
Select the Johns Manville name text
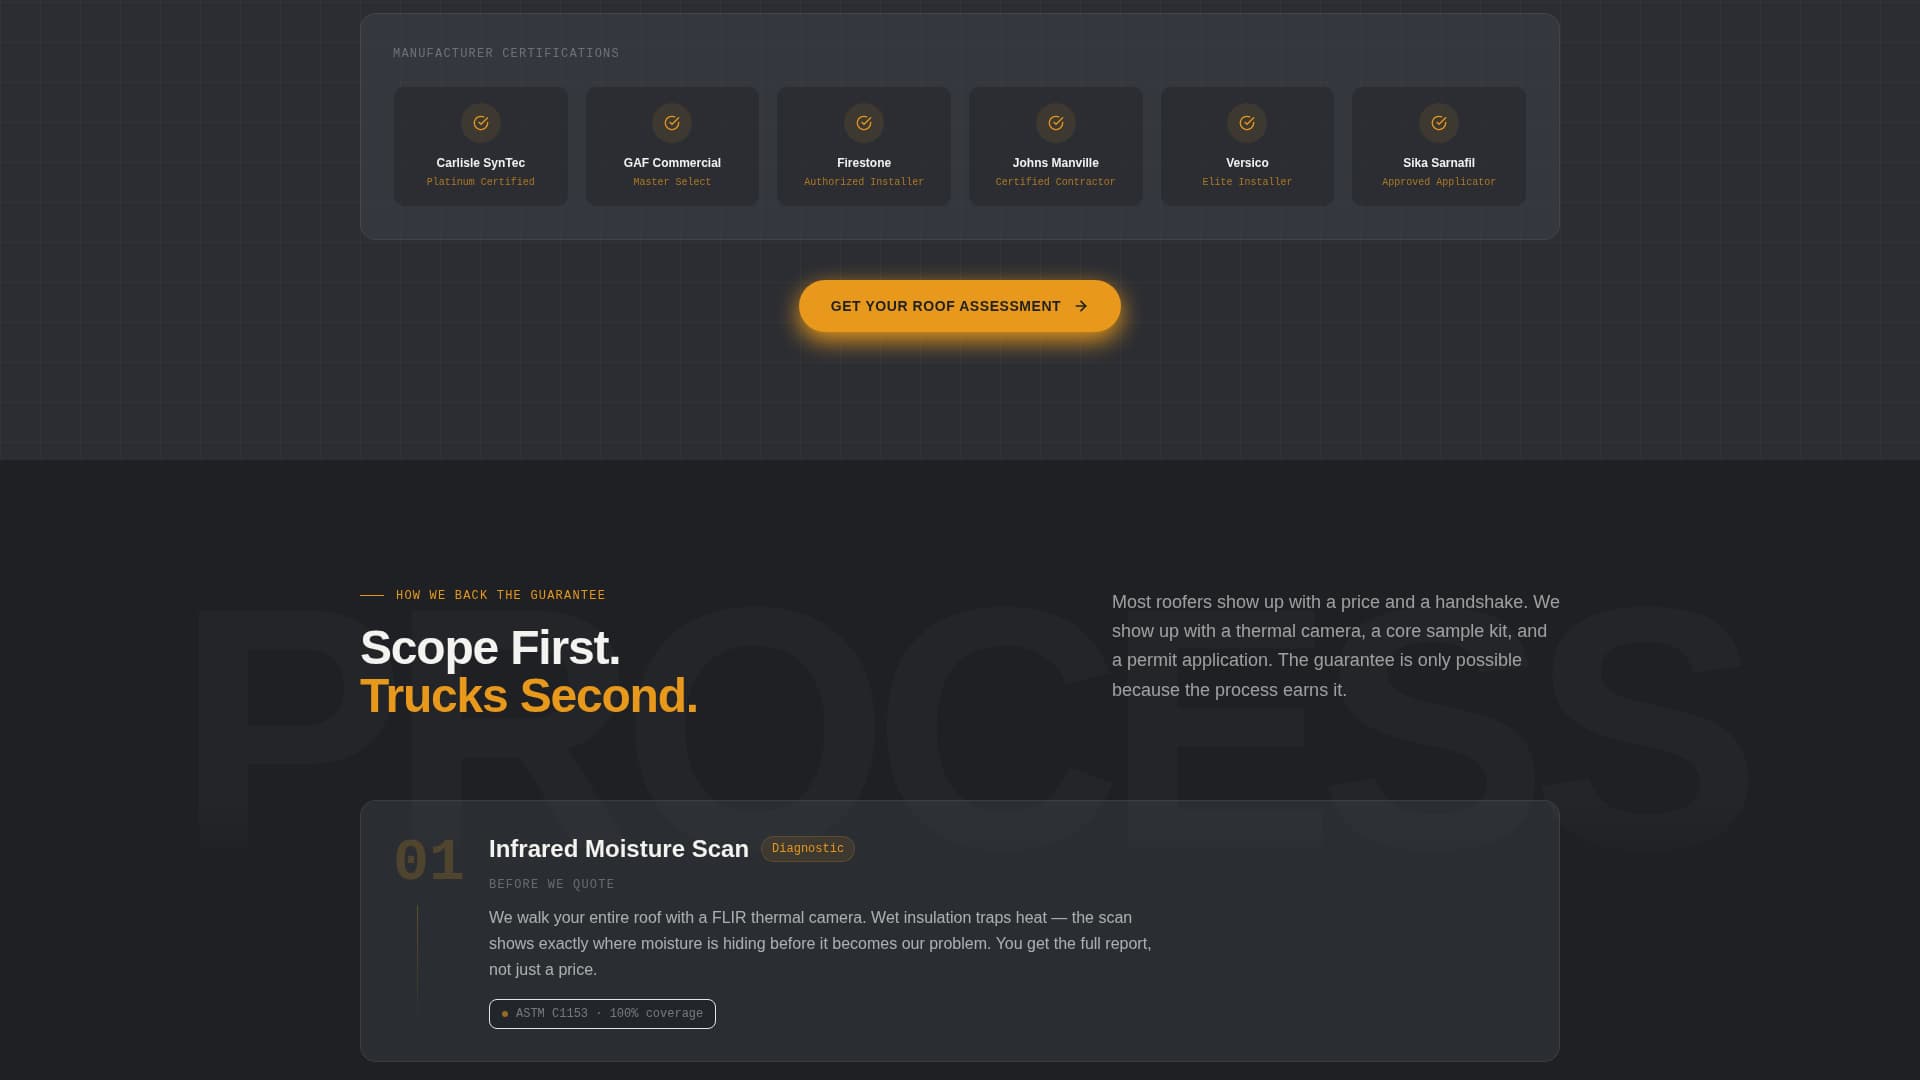pyautogui.click(x=1056, y=163)
